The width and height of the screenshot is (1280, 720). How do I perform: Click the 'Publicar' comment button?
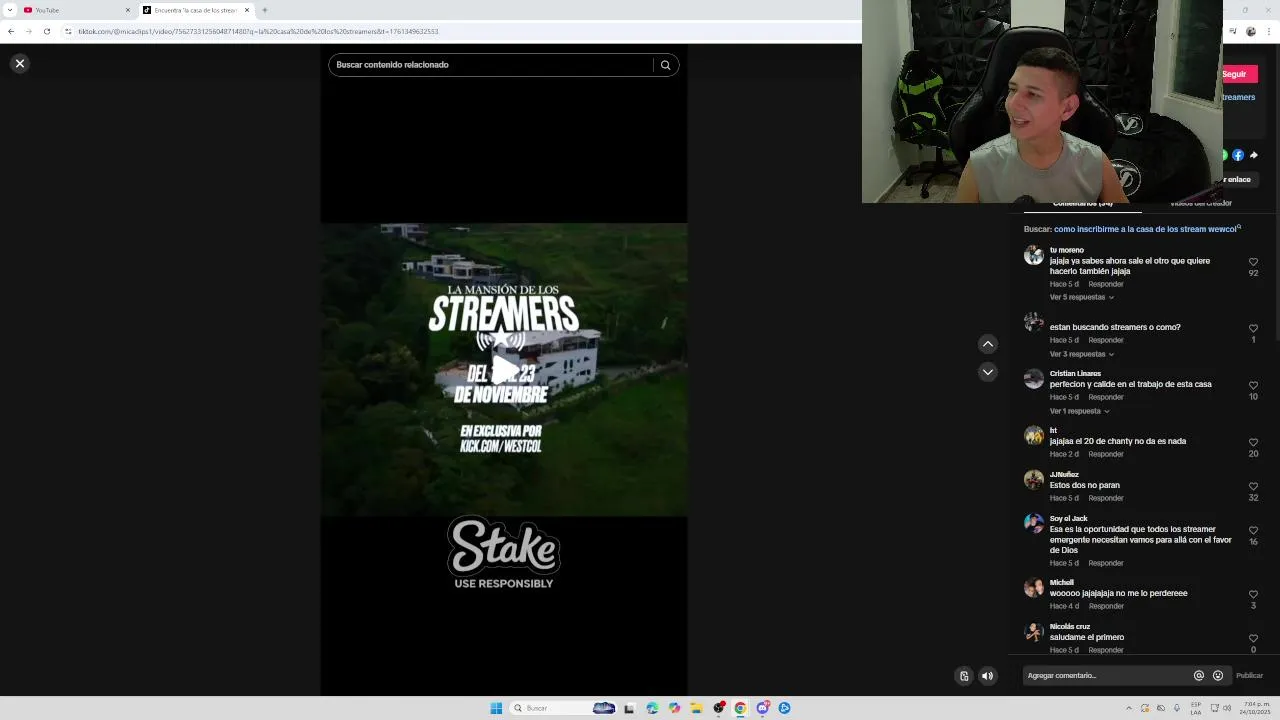[1249, 676]
